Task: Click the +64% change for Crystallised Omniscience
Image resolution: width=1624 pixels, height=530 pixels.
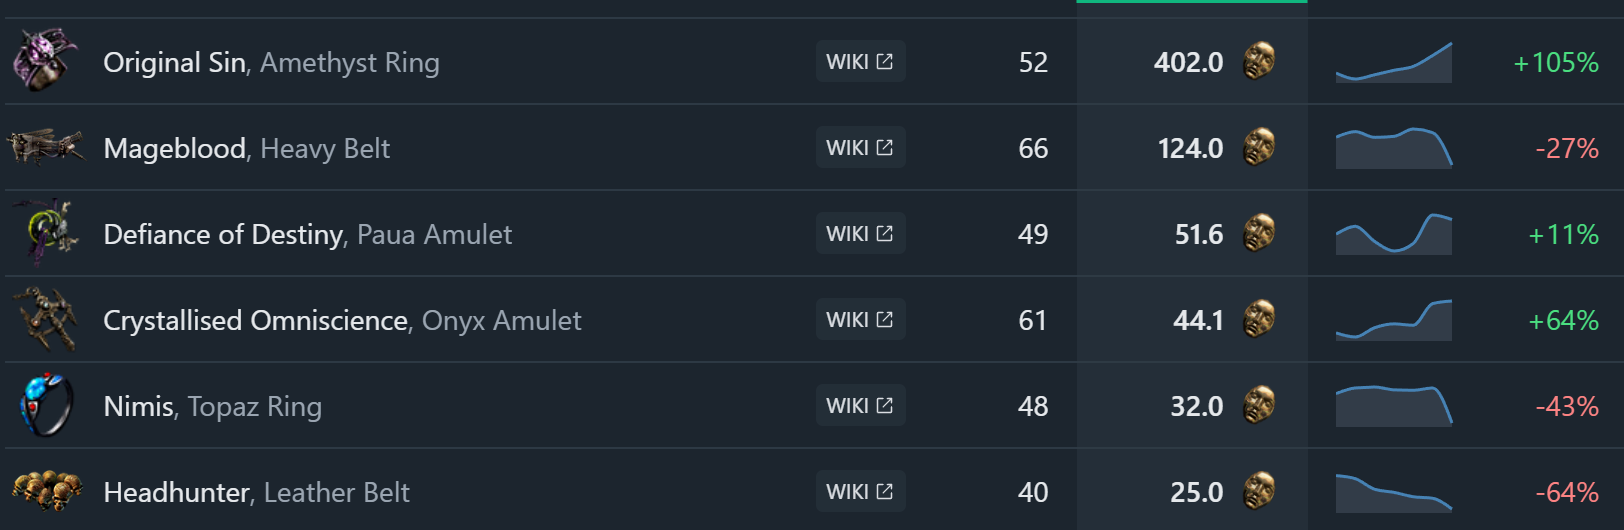Action: [x=1563, y=320]
